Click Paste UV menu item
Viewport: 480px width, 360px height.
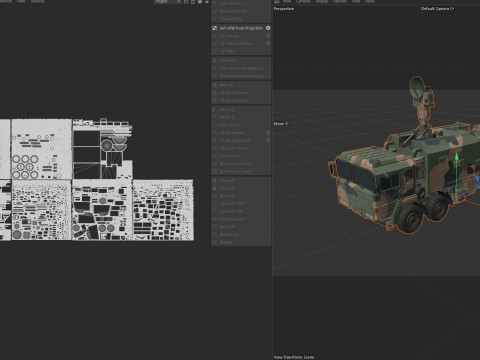point(241,188)
